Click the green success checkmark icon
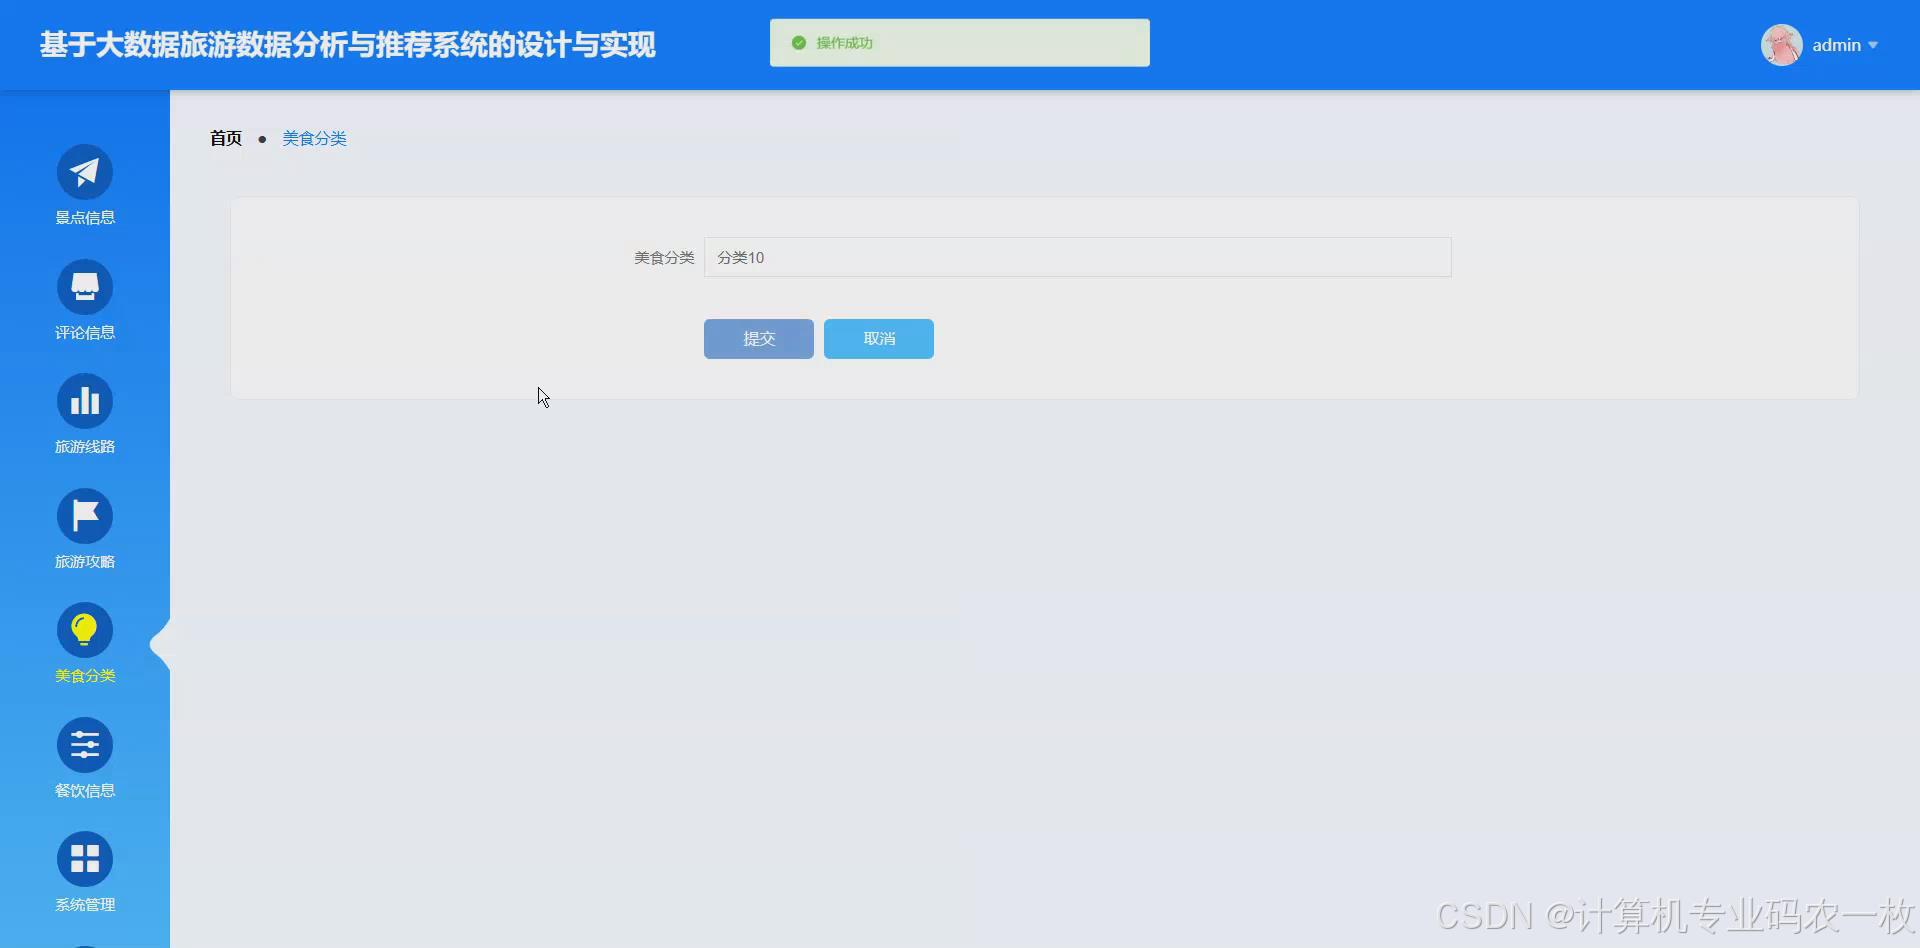 click(798, 42)
